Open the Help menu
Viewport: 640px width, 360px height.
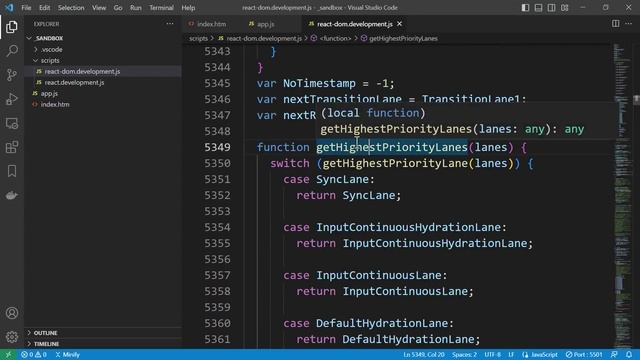click(x=188, y=7)
